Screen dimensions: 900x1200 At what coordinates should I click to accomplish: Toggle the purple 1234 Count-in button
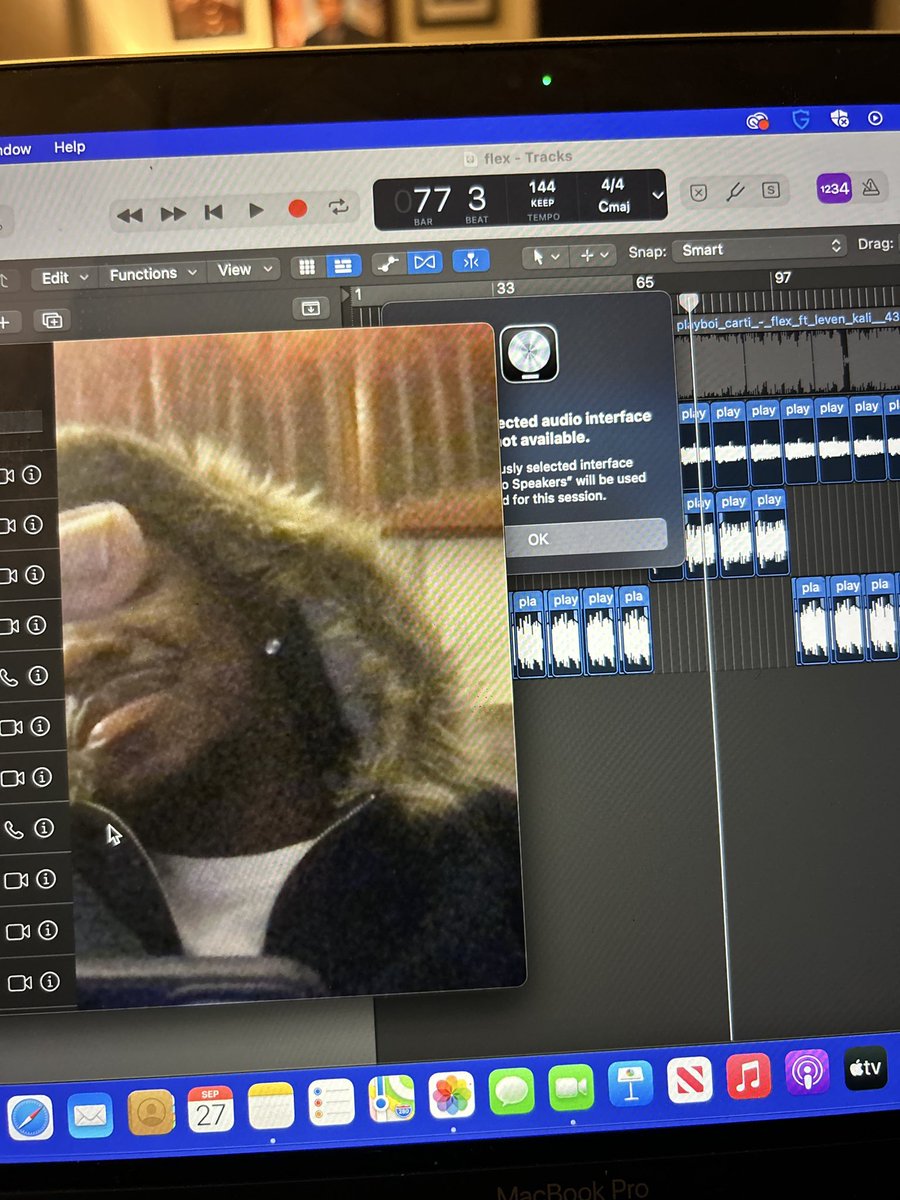point(833,187)
